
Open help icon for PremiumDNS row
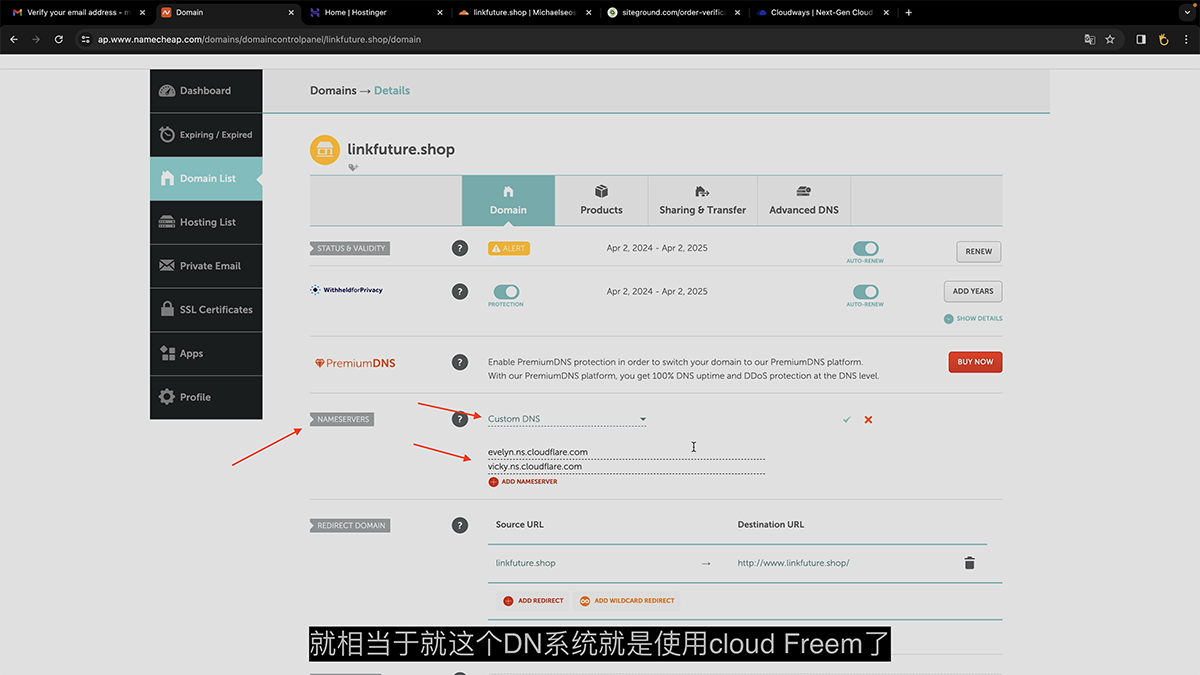pyautogui.click(x=460, y=363)
